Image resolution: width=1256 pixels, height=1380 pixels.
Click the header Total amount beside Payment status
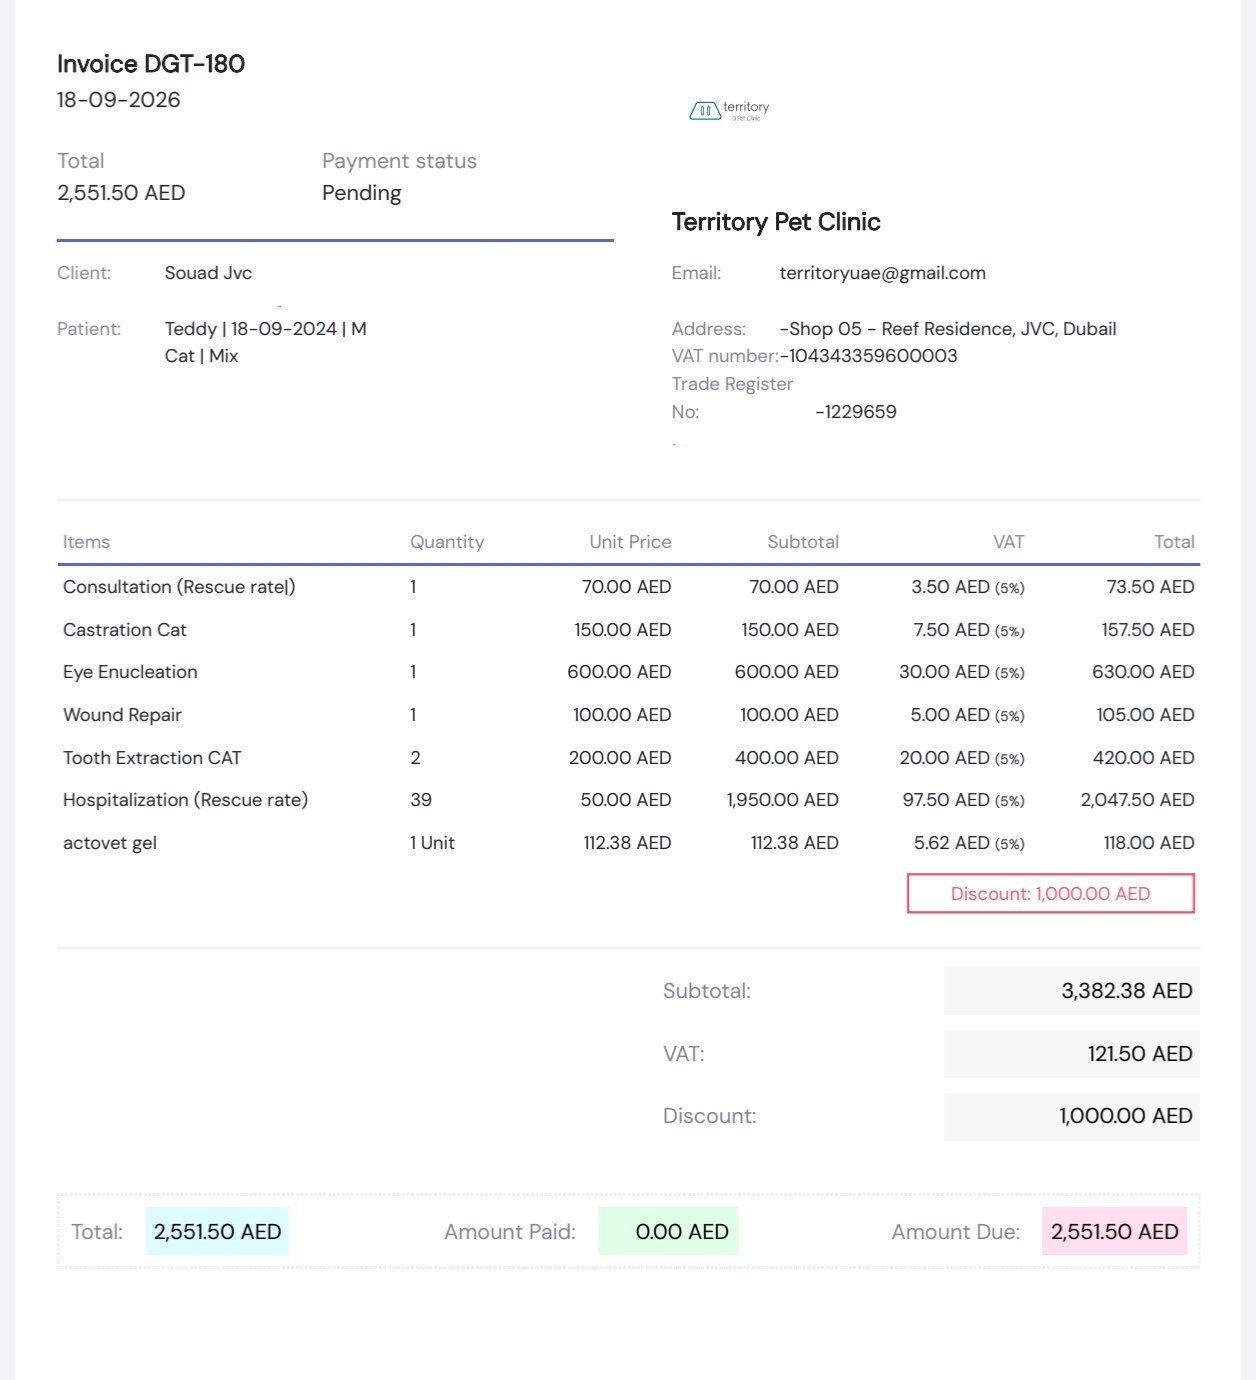(121, 193)
